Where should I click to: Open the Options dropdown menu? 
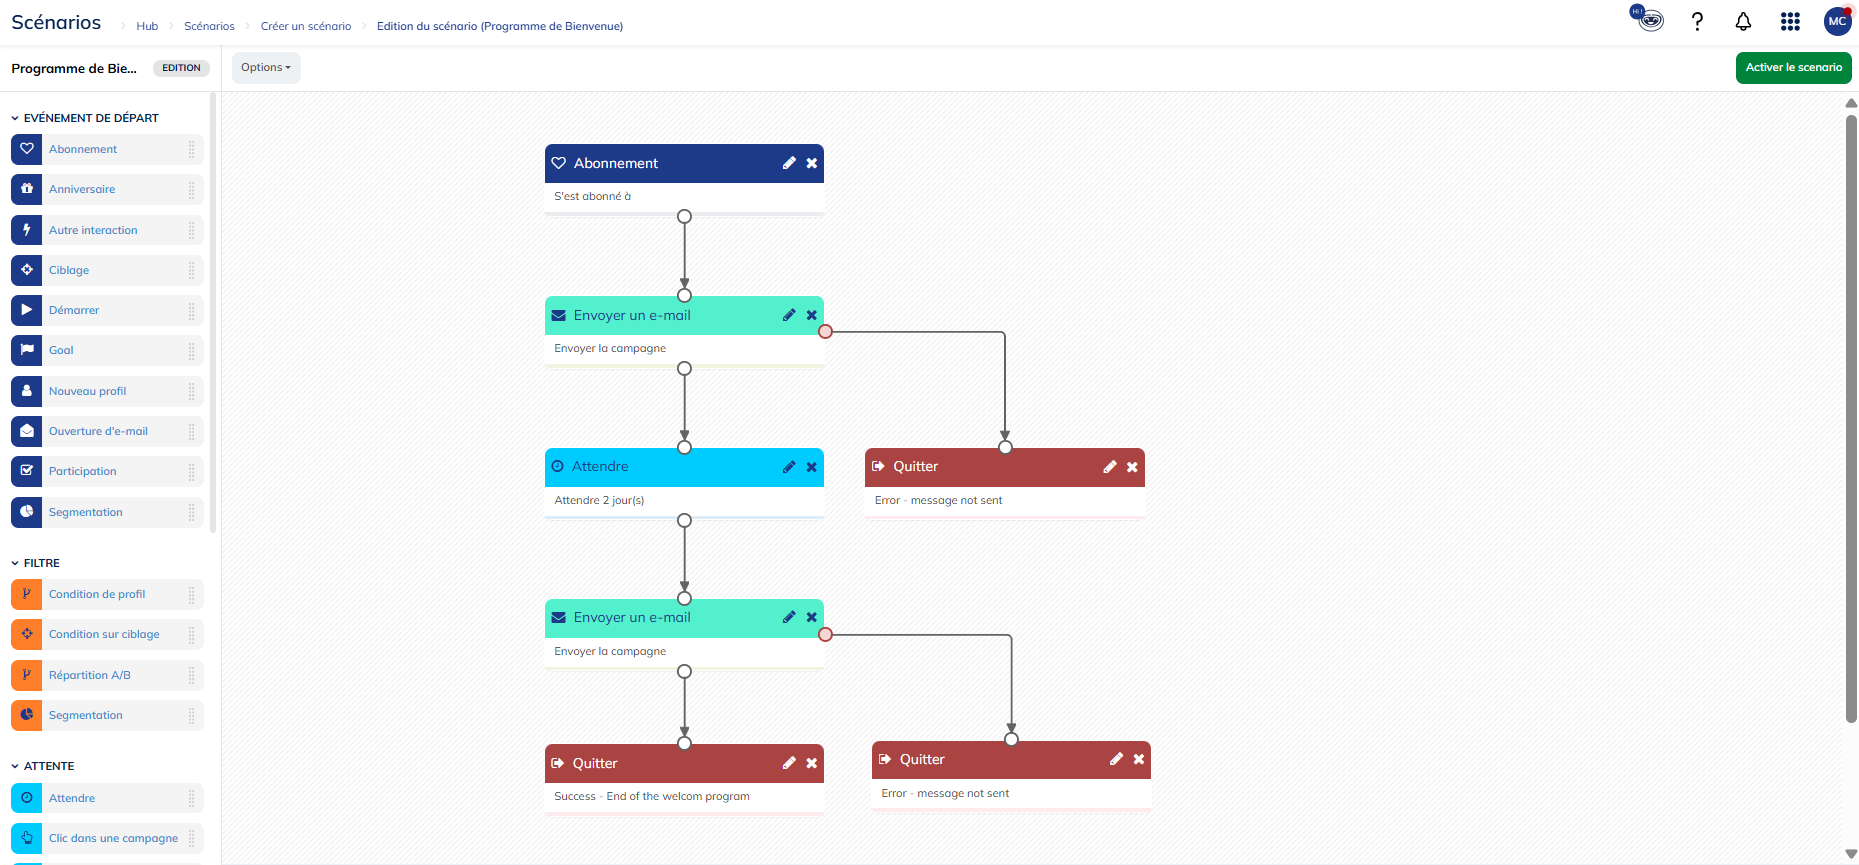click(266, 68)
